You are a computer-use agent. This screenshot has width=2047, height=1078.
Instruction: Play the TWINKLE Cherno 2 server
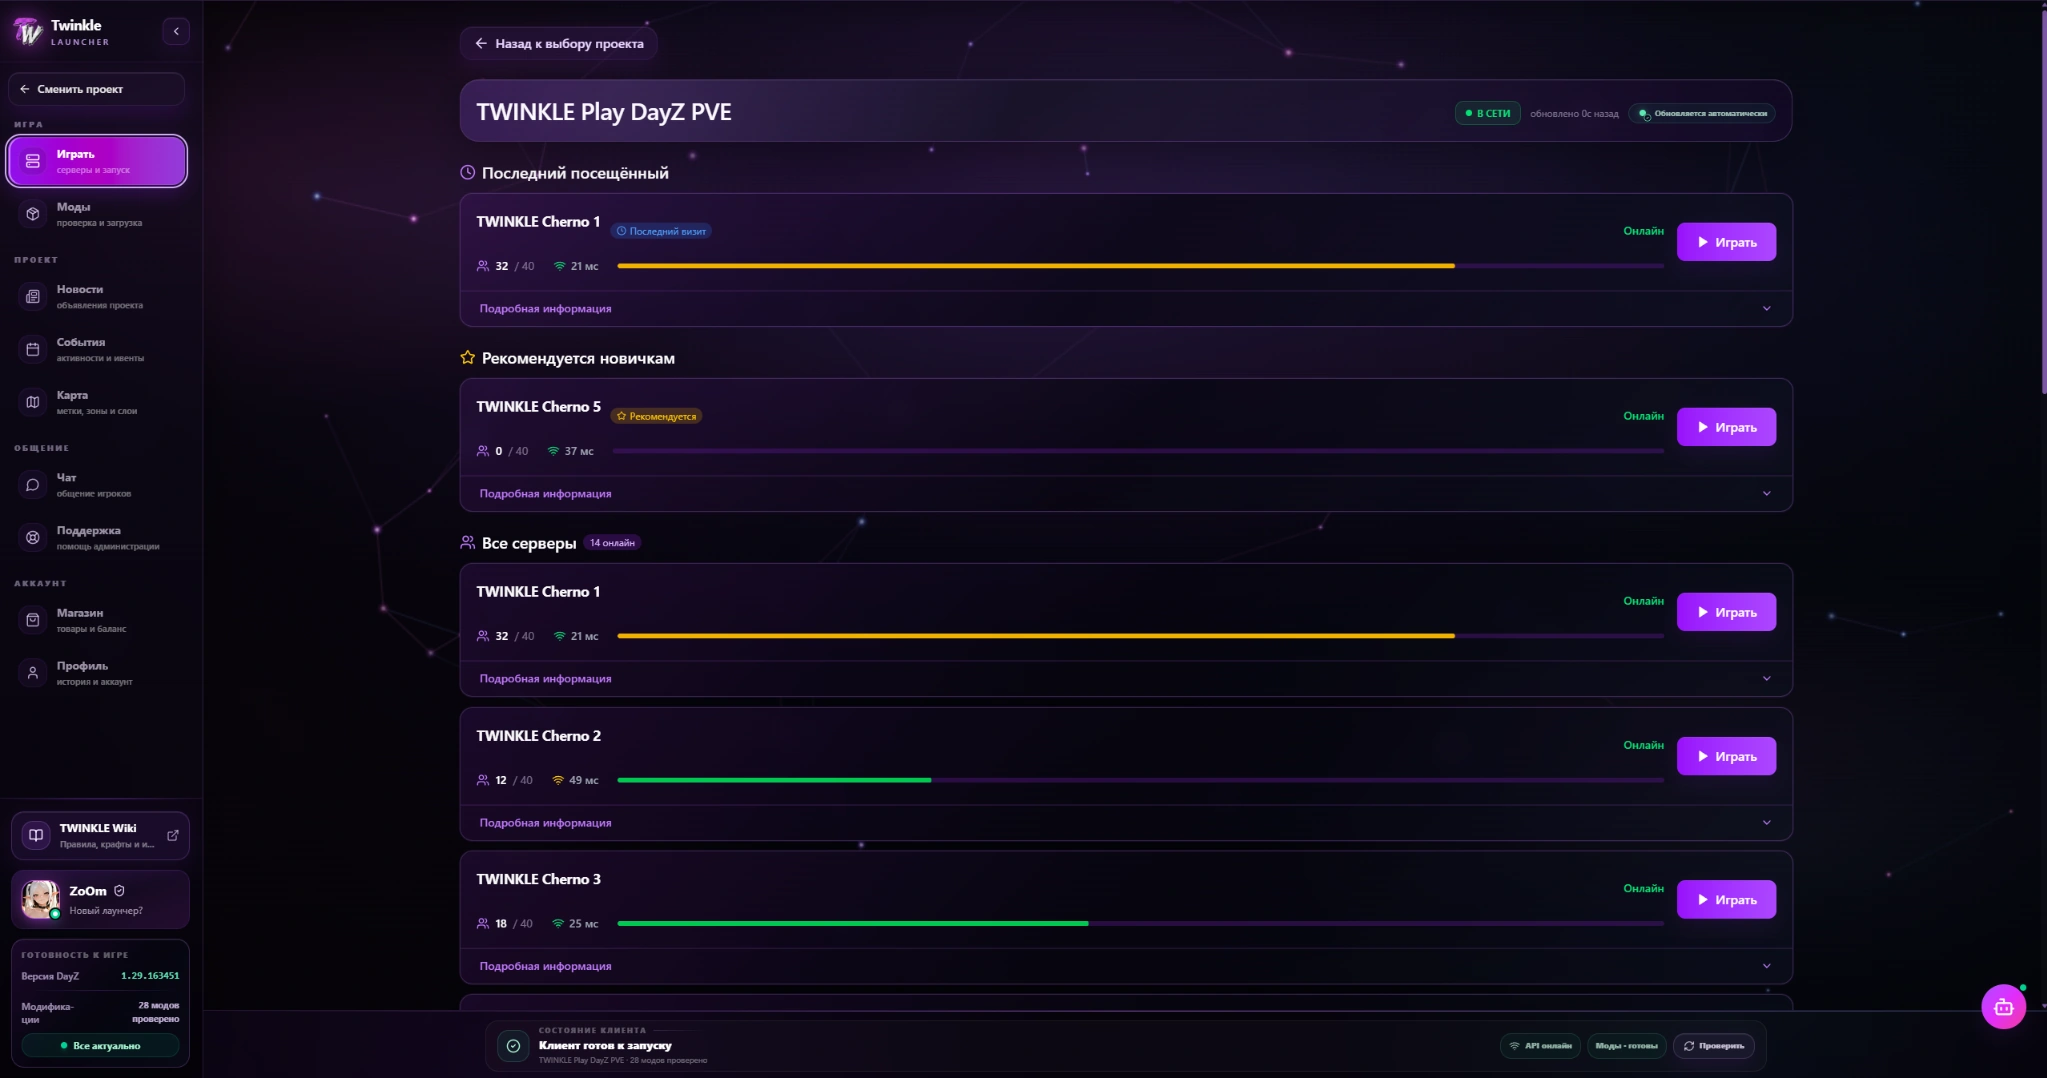point(1726,756)
